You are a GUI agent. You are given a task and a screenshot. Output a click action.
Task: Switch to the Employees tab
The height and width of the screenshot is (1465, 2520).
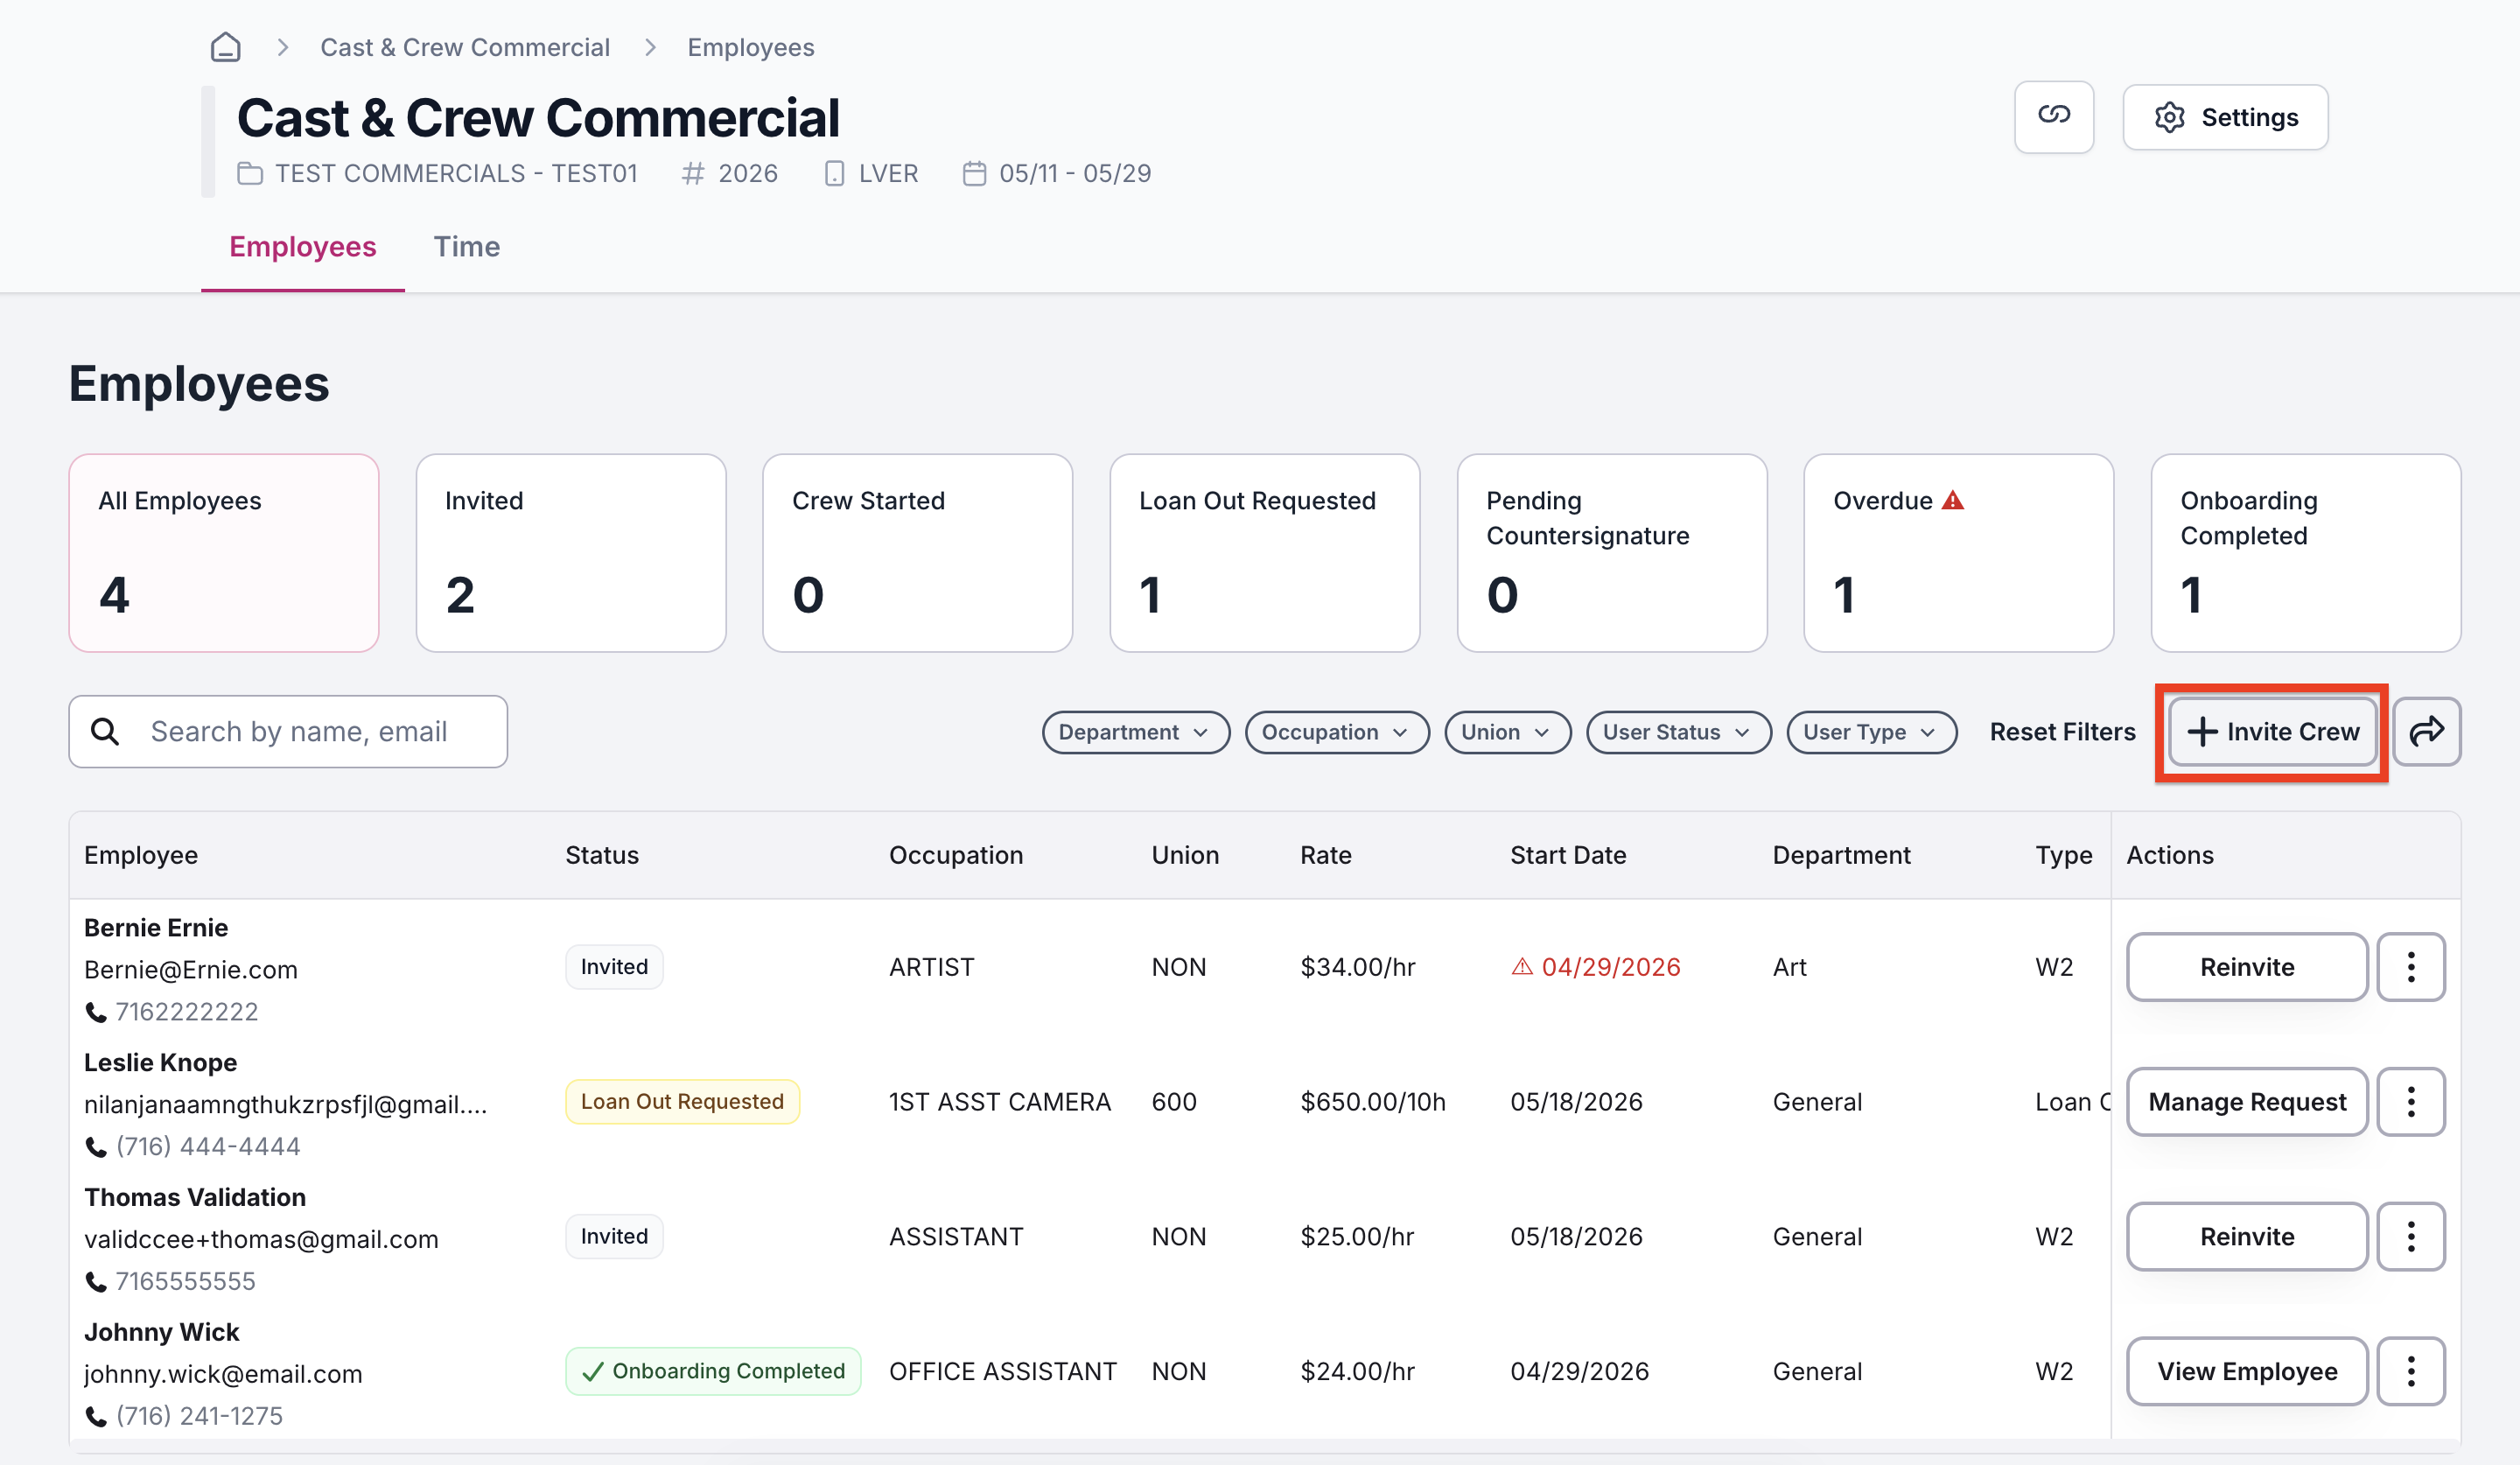[x=303, y=247]
